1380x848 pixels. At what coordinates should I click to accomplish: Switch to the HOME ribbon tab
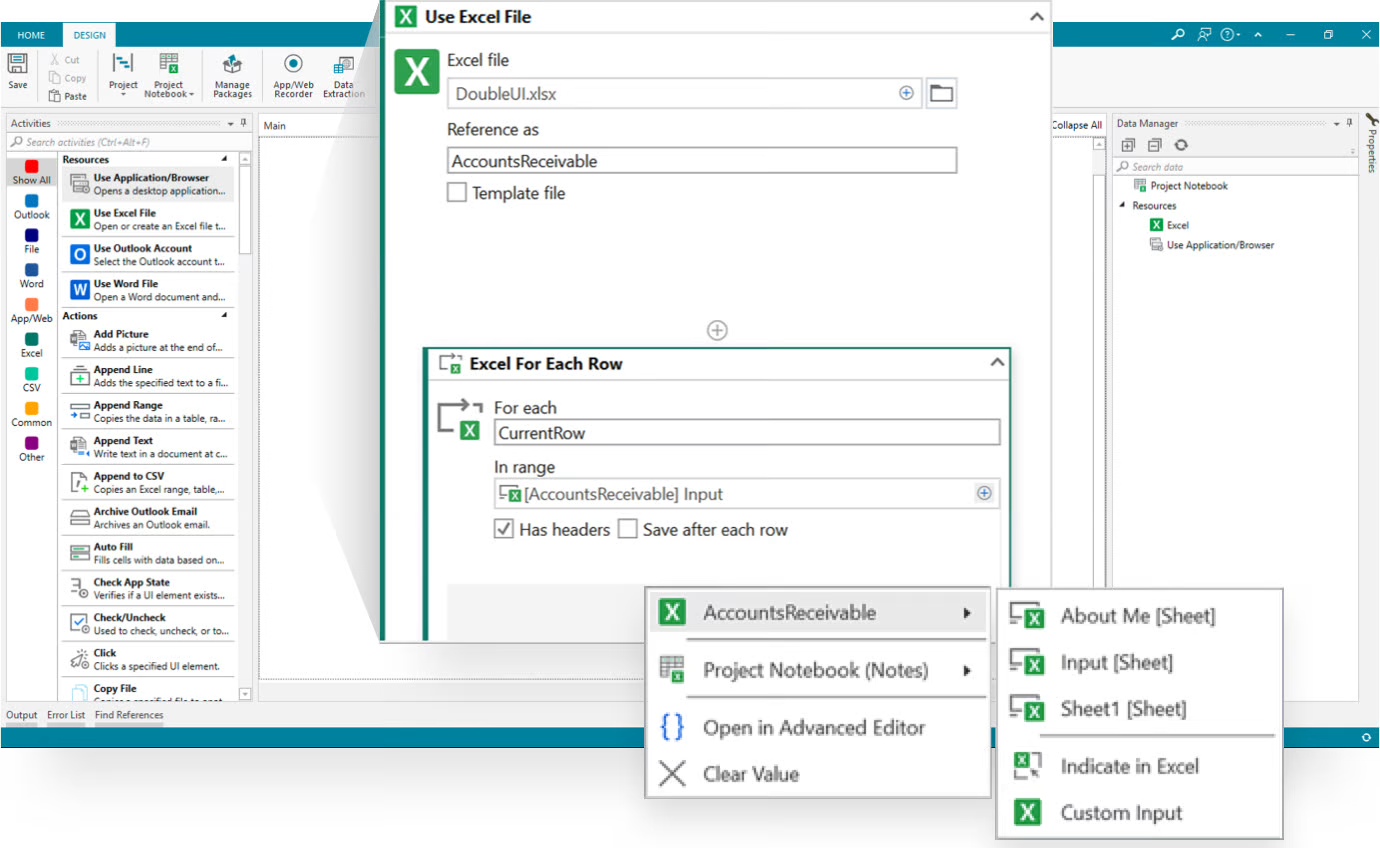31,35
